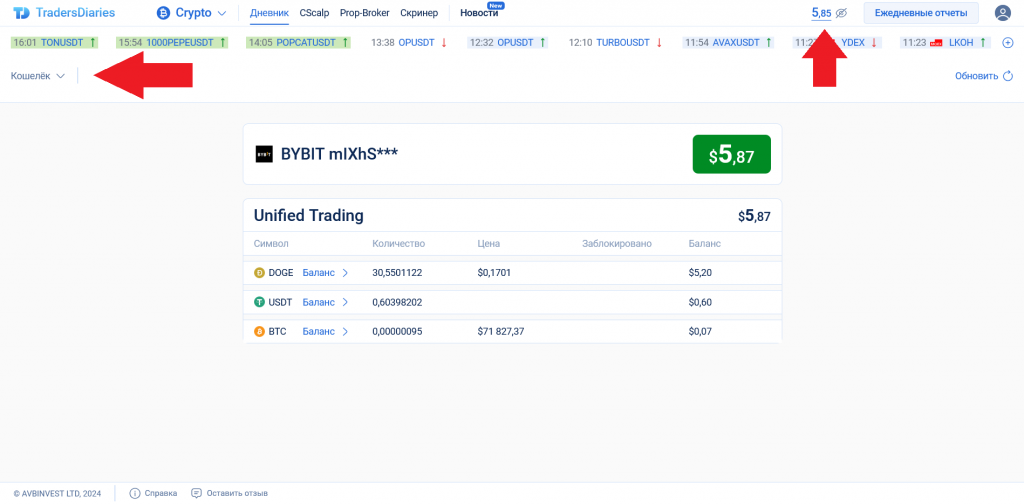Switch to the Дневник tab
1024x504 pixels.
[269, 12]
